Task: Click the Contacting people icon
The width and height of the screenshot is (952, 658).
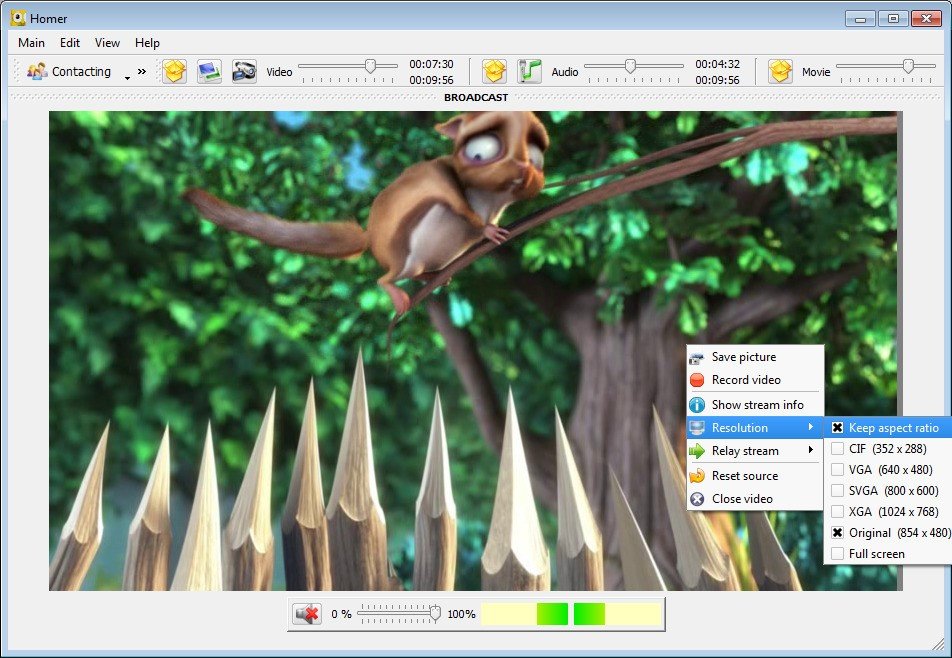Action: (x=37, y=71)
